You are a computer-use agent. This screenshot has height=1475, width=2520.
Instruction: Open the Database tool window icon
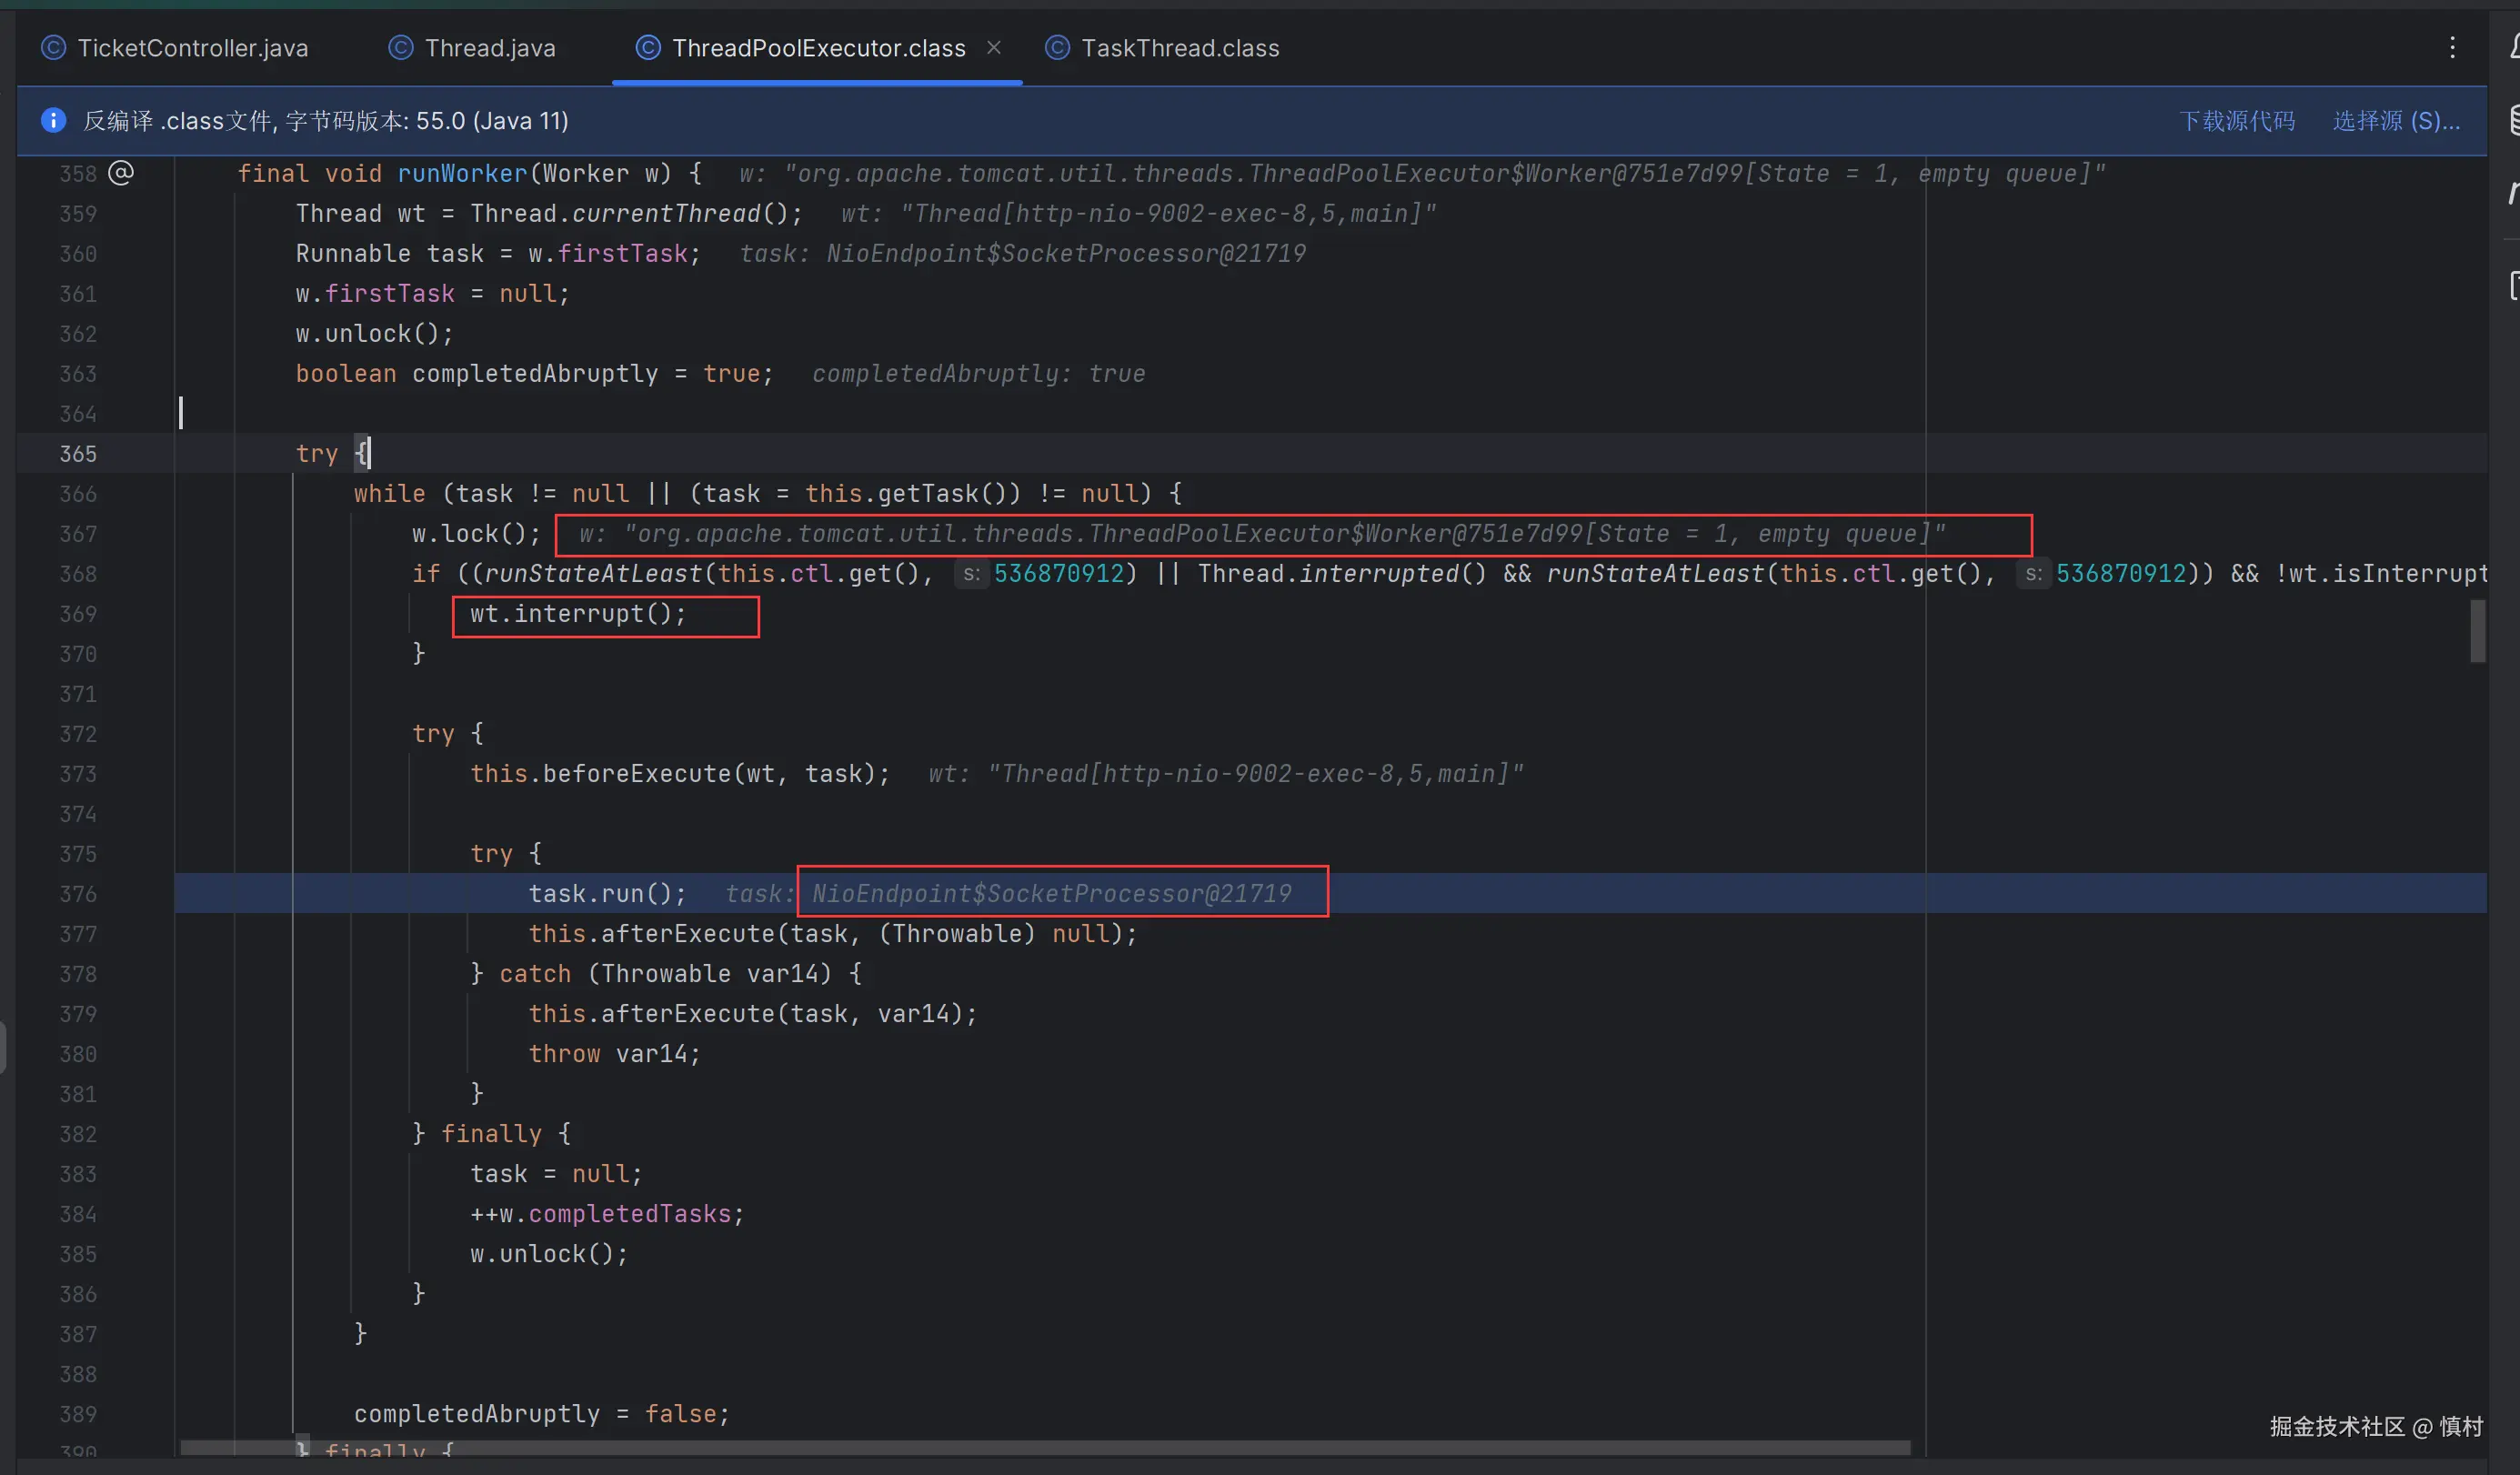[x=2512, y=120]
